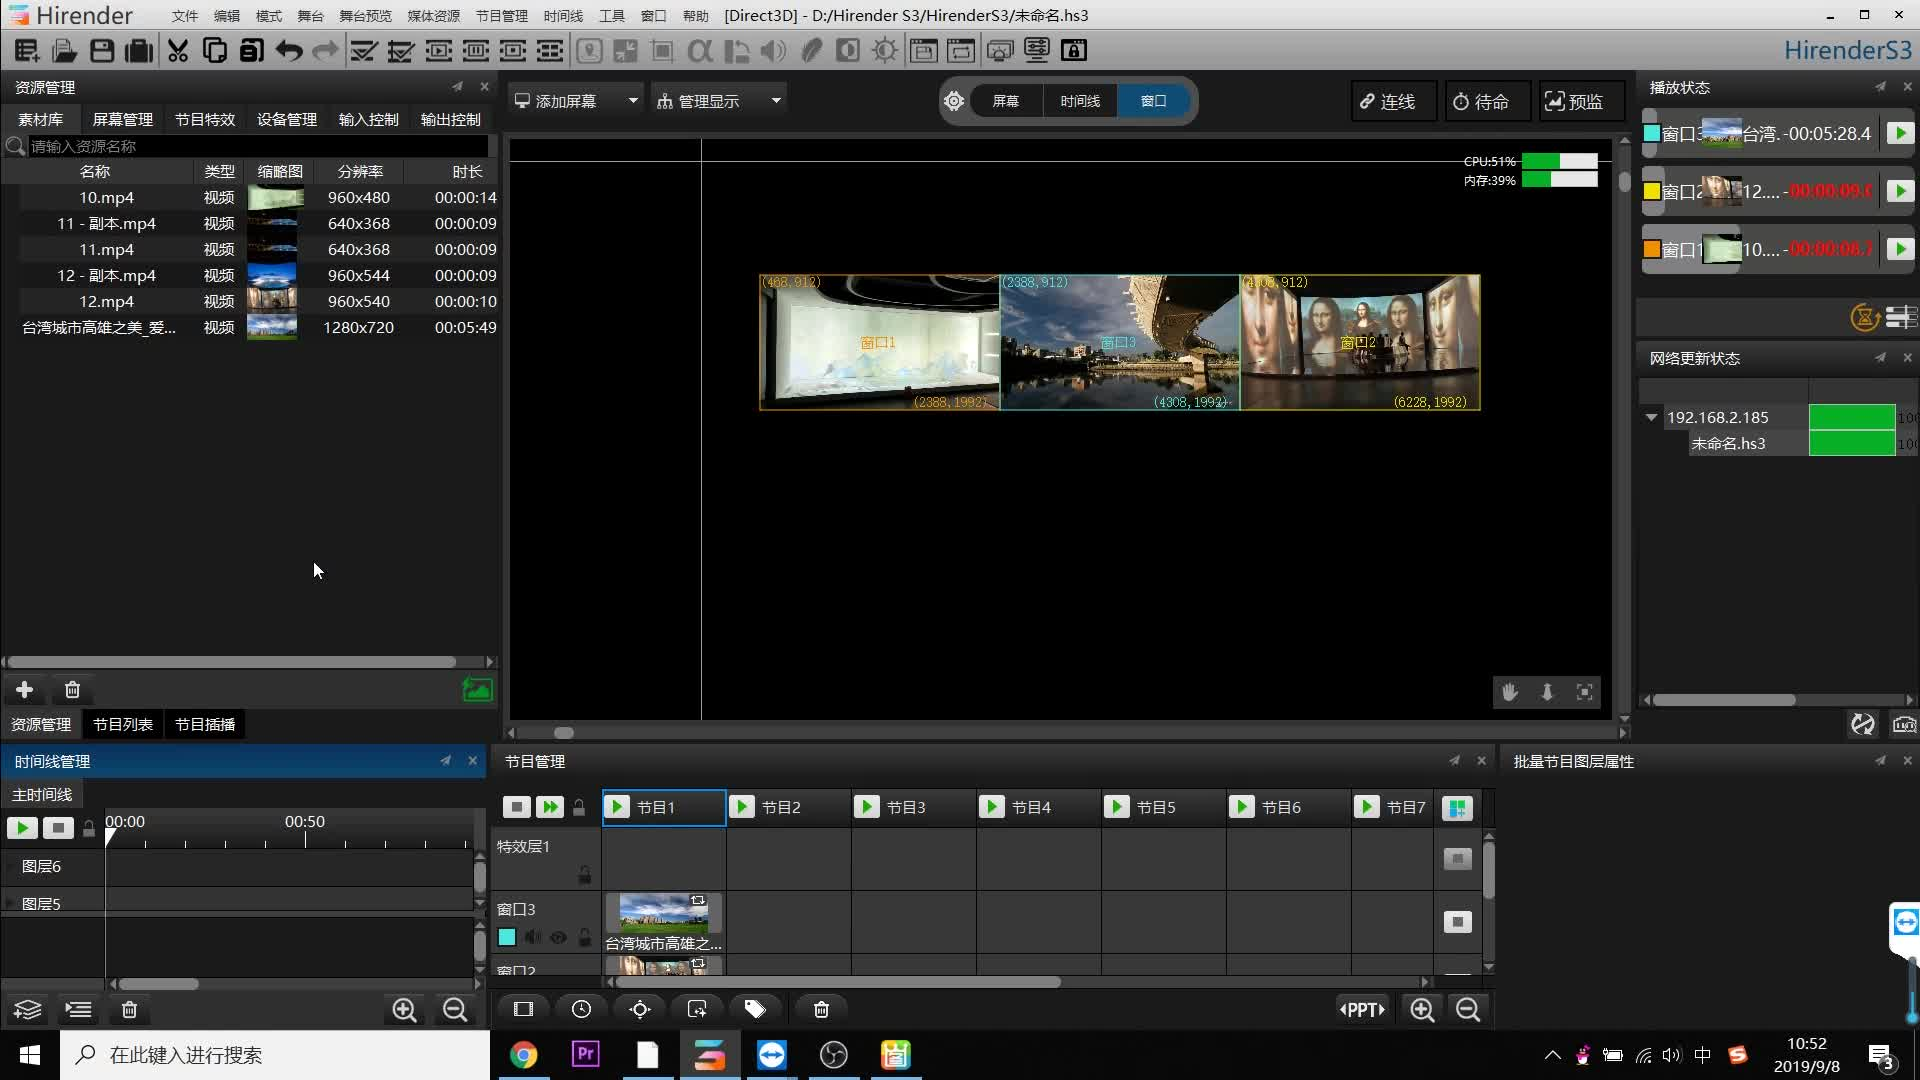Click the cyan 窗口3 color swatch
This screenshot has width=1920, height=1080.
(x=507, y=937)
